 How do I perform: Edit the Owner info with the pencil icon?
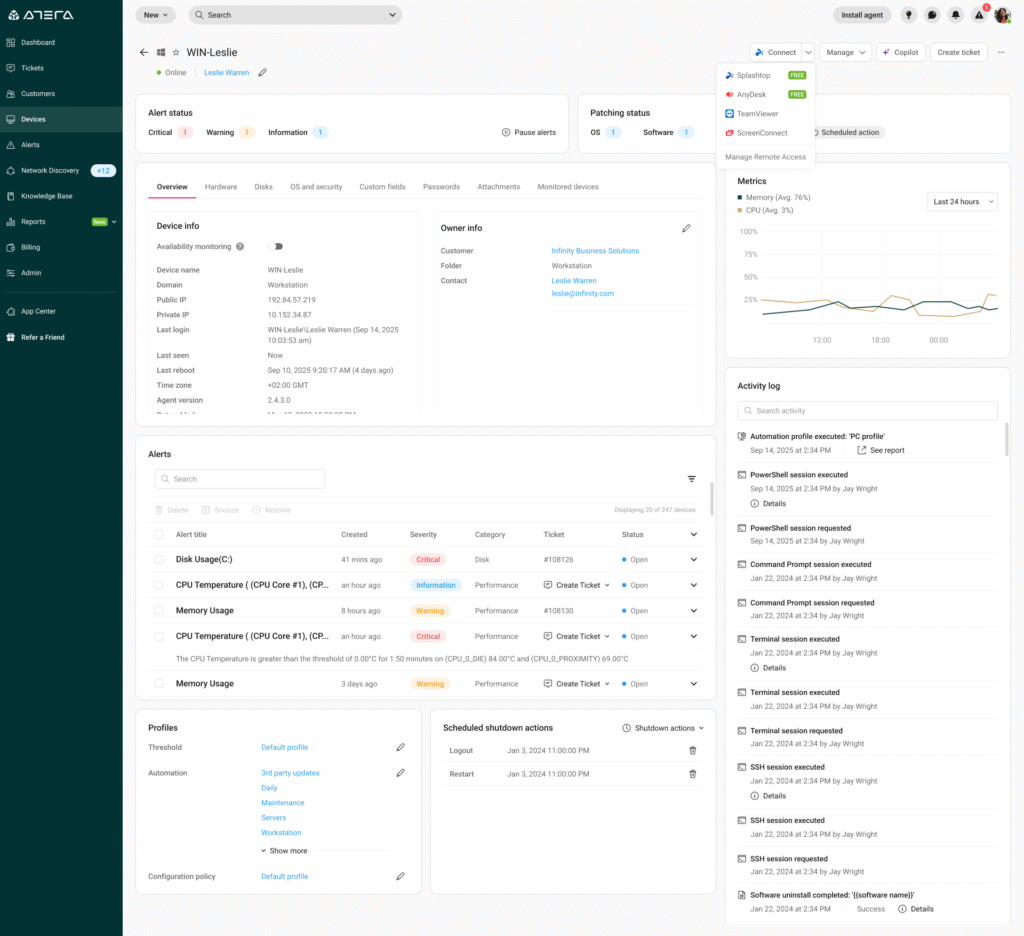pos(687,228)
